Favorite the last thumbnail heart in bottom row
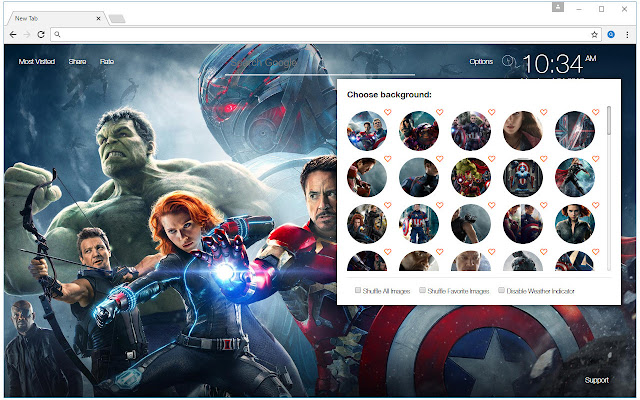The width and height of the screenshot is (640, 400). (x=596, y=252)
